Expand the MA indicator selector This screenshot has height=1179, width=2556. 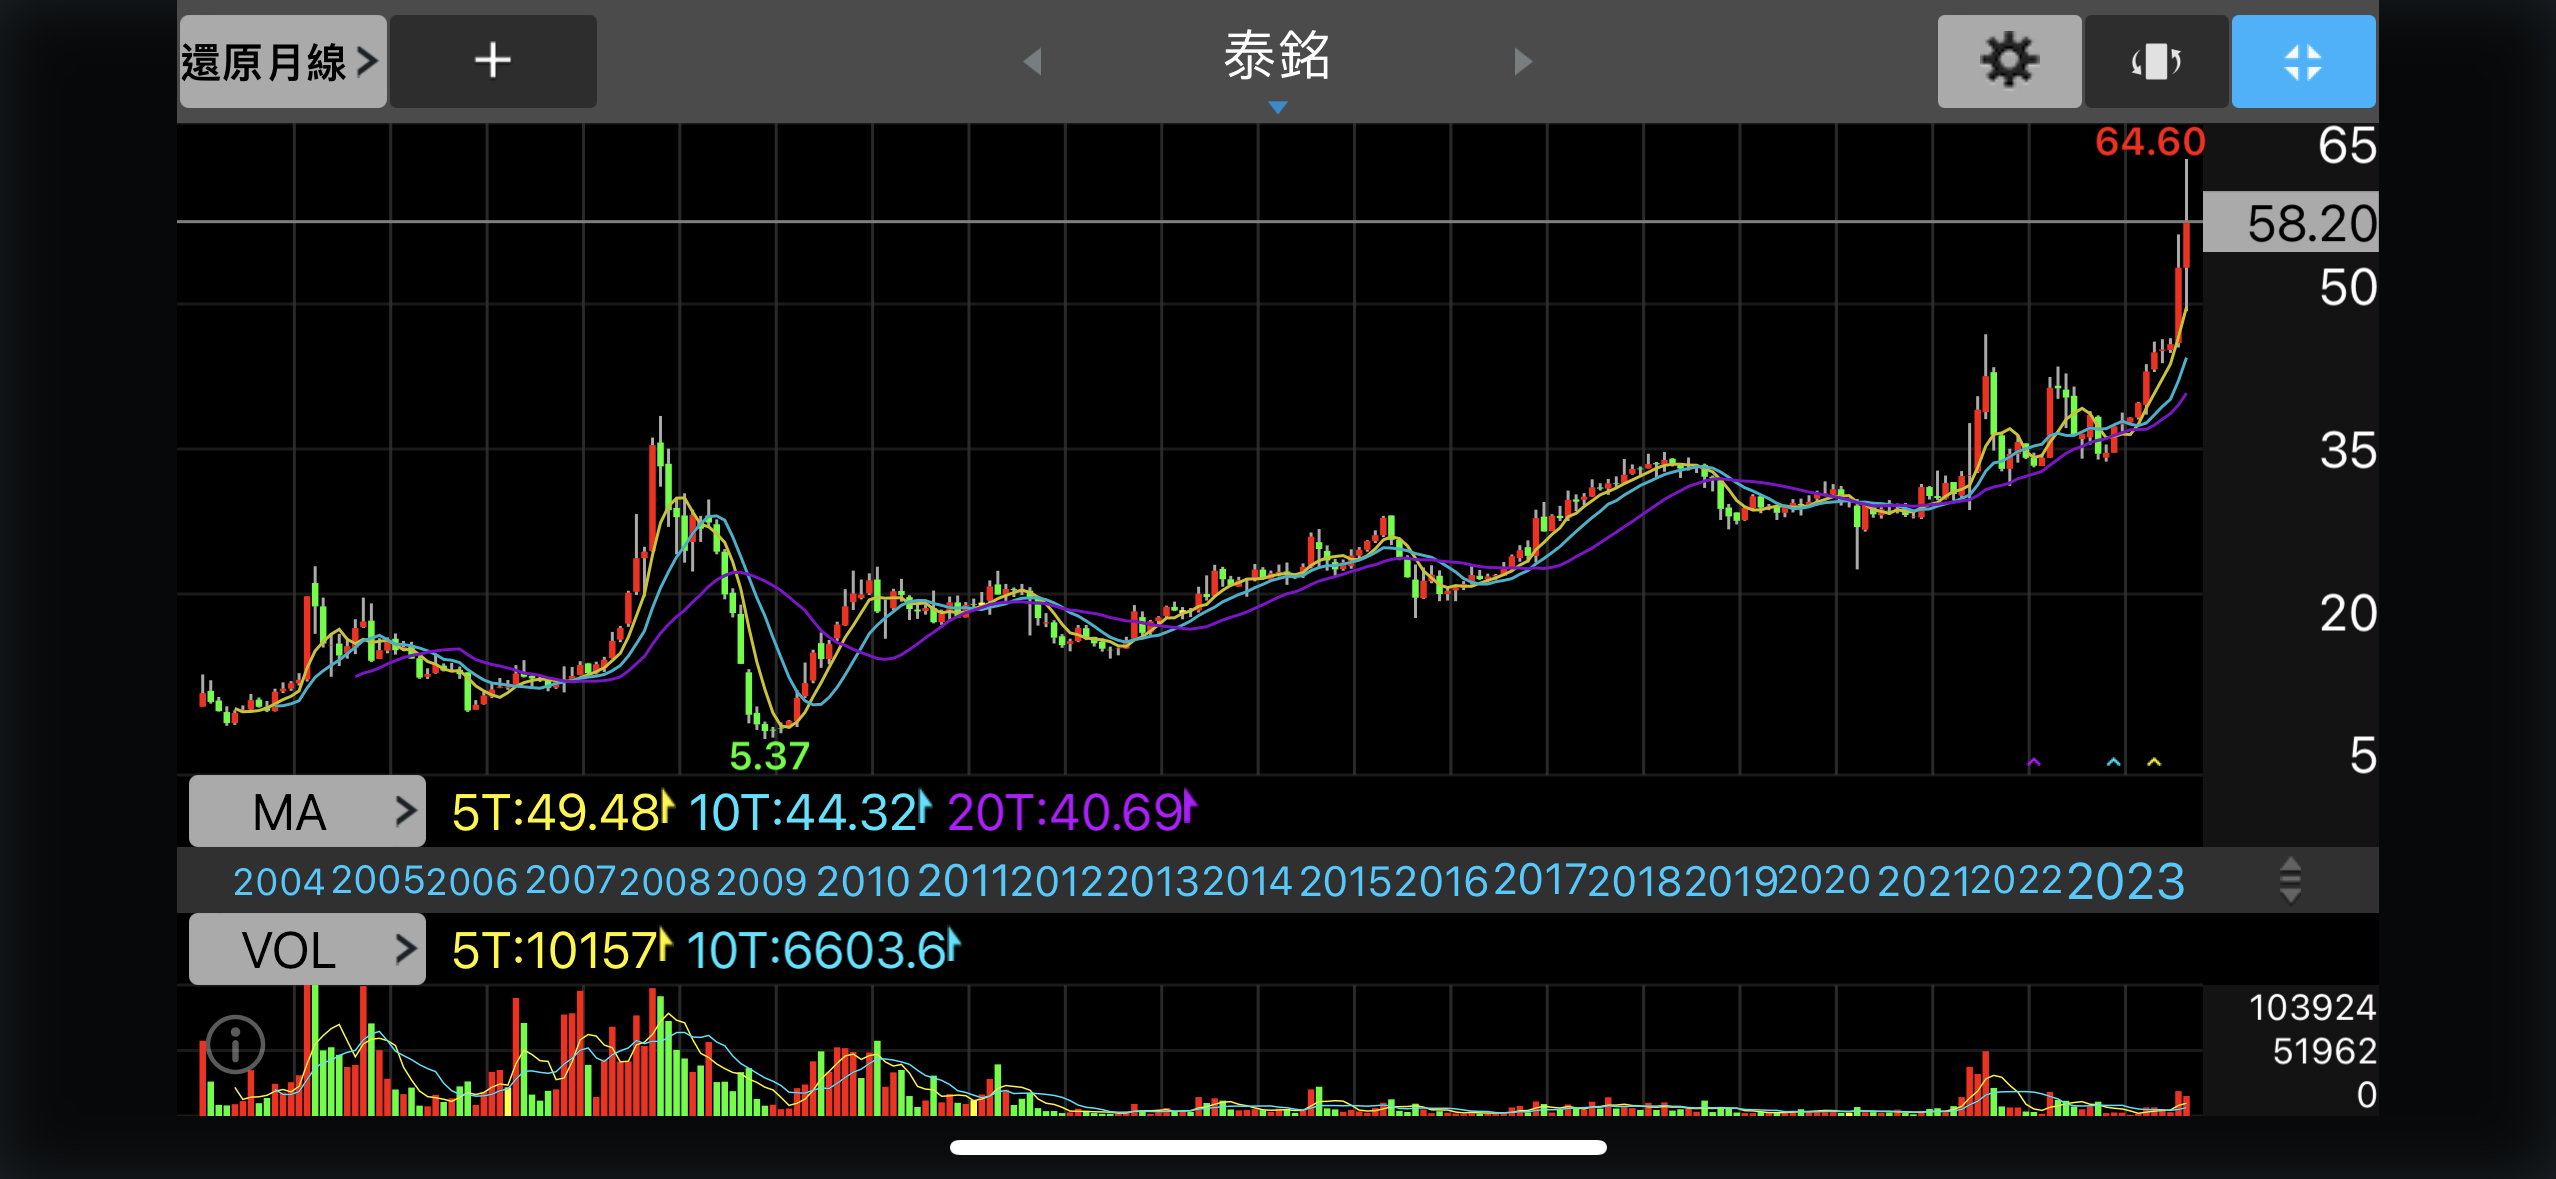pyautogui.click(x=307, y=811)
